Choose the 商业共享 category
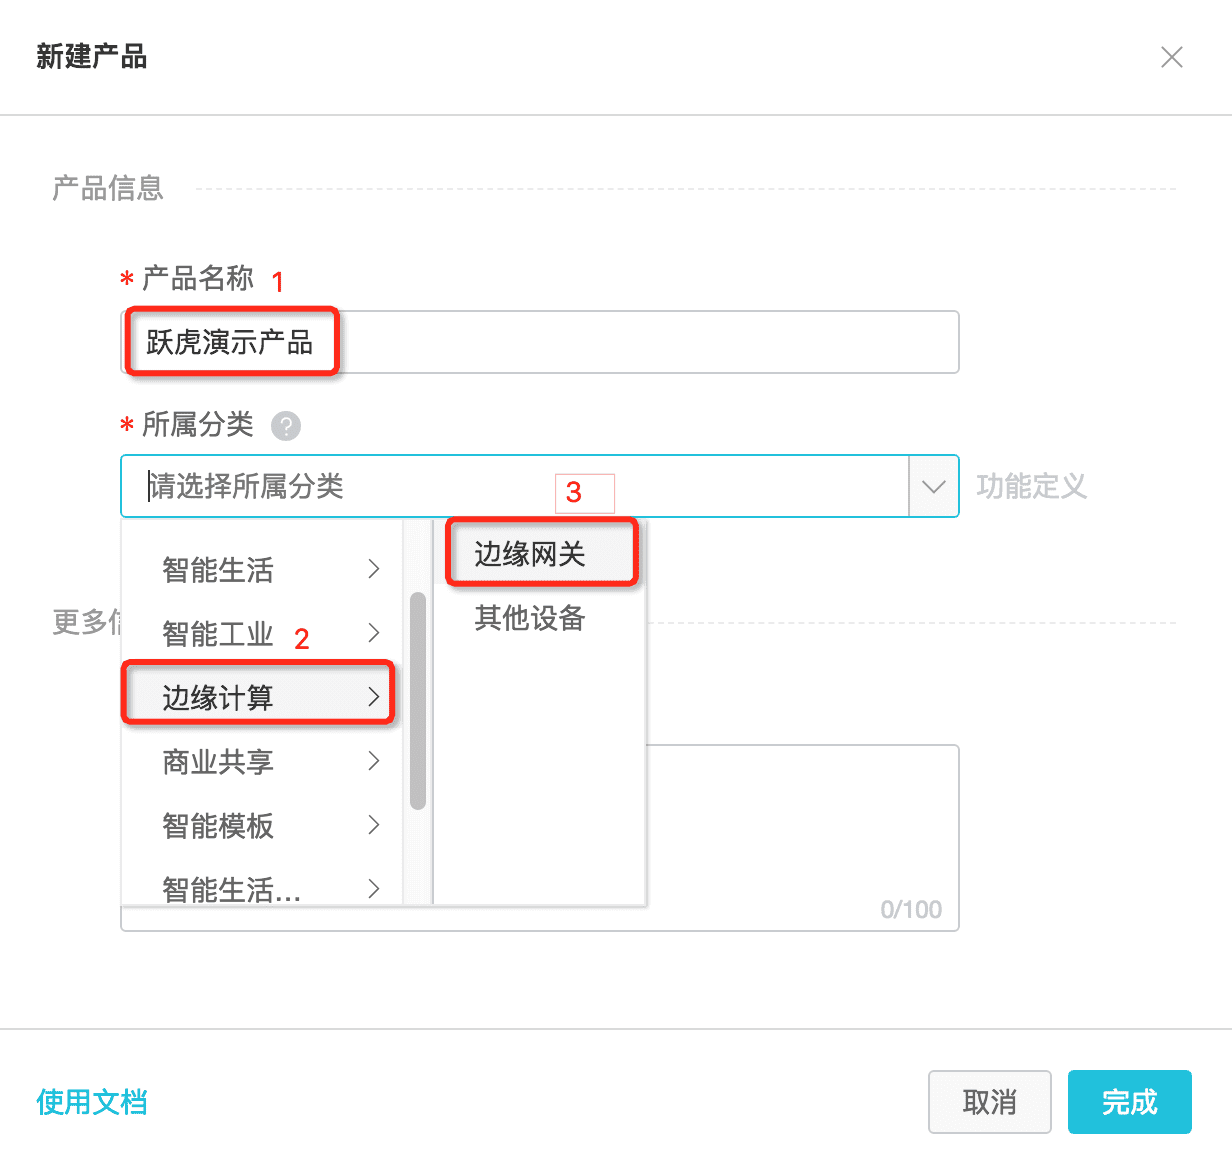 [x=218, y=762]
